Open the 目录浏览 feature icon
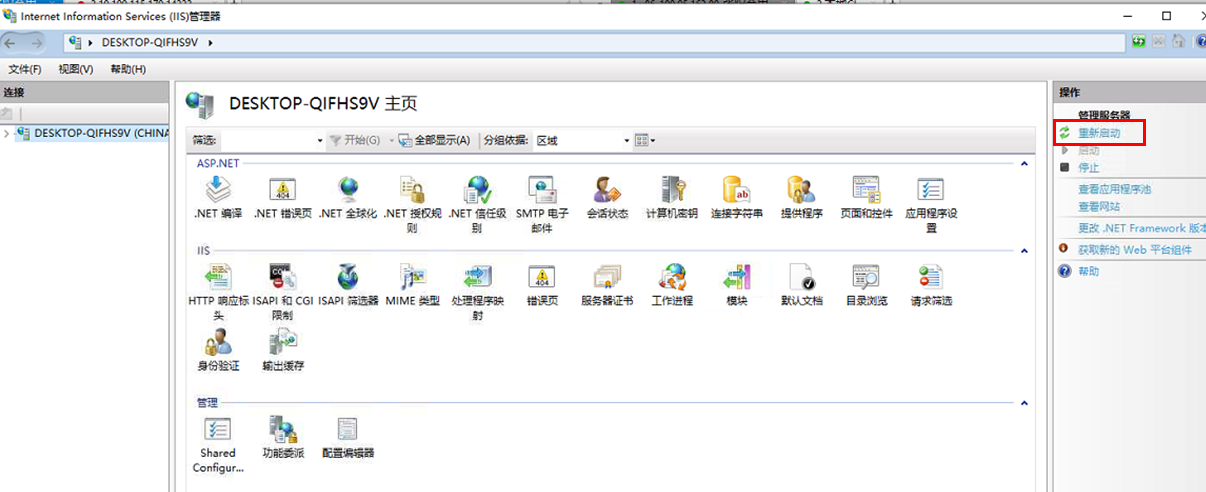The image size is (1206, 492). point(866,277)
